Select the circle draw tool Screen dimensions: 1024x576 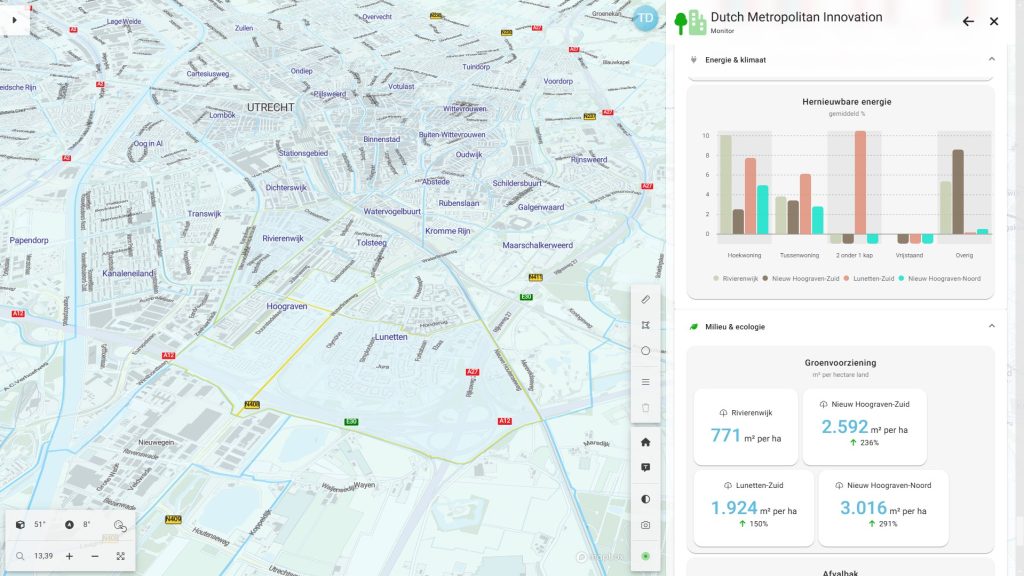pos(645,351)
